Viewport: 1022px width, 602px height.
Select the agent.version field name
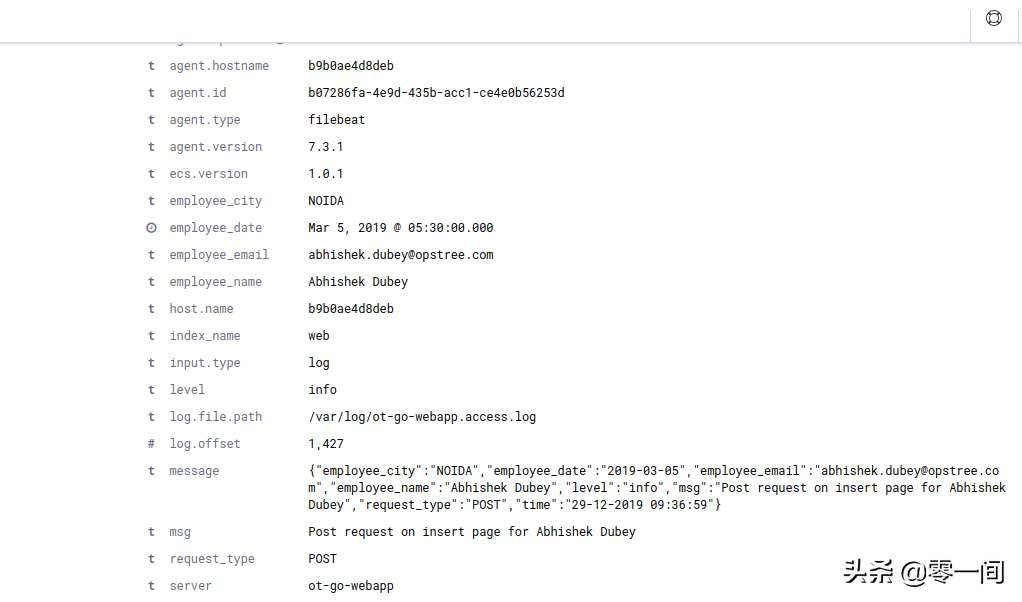216,147
